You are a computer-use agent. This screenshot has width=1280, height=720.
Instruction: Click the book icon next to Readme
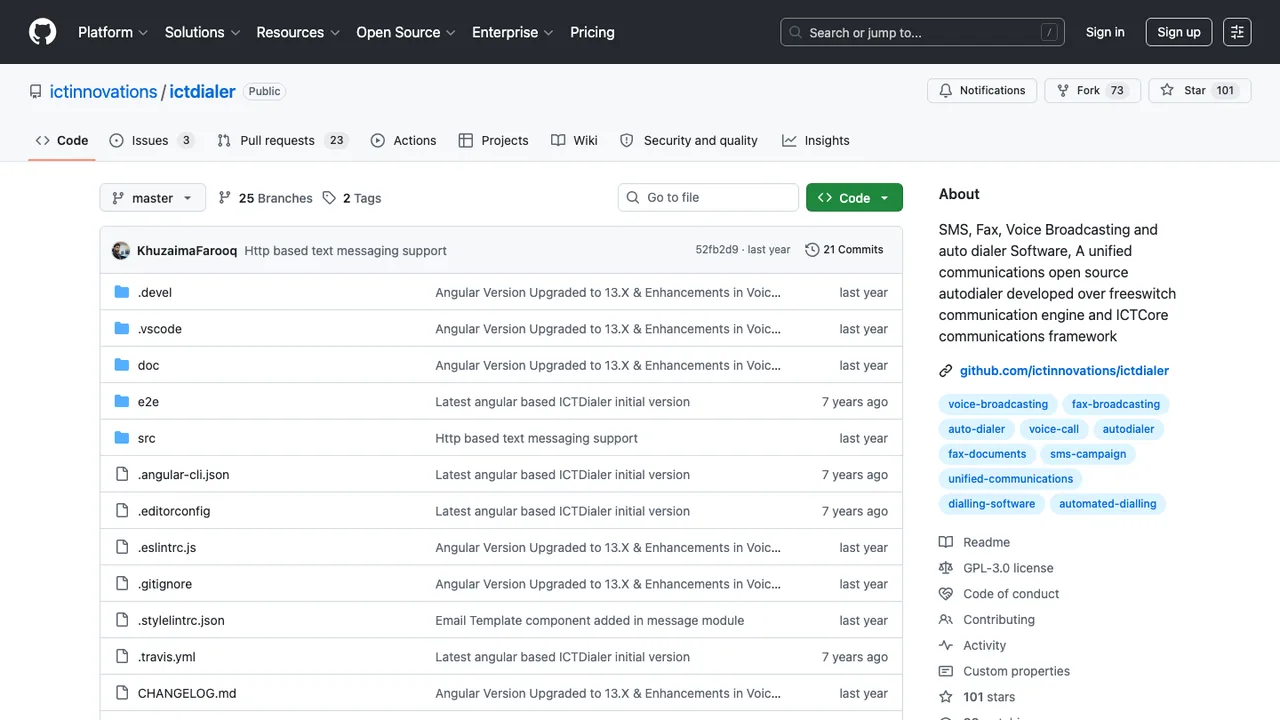click(946, 542)
